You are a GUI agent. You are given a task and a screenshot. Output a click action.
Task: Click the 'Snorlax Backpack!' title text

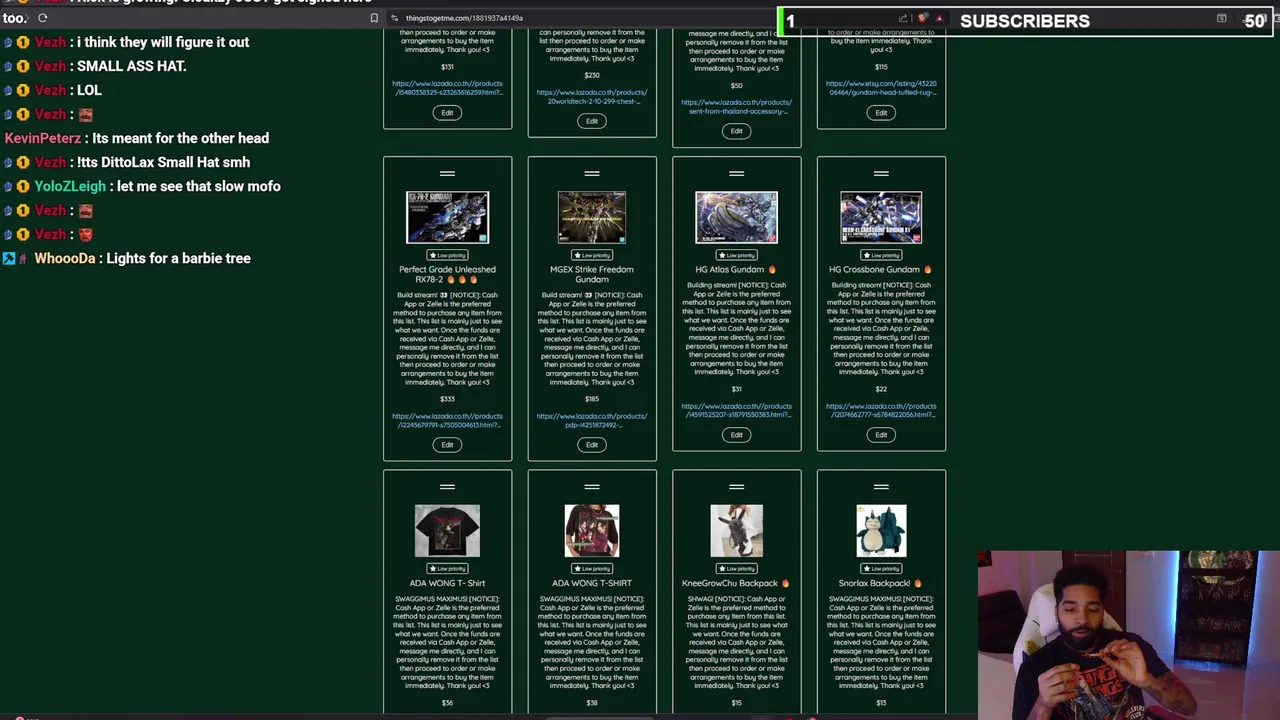coord(874,583)
